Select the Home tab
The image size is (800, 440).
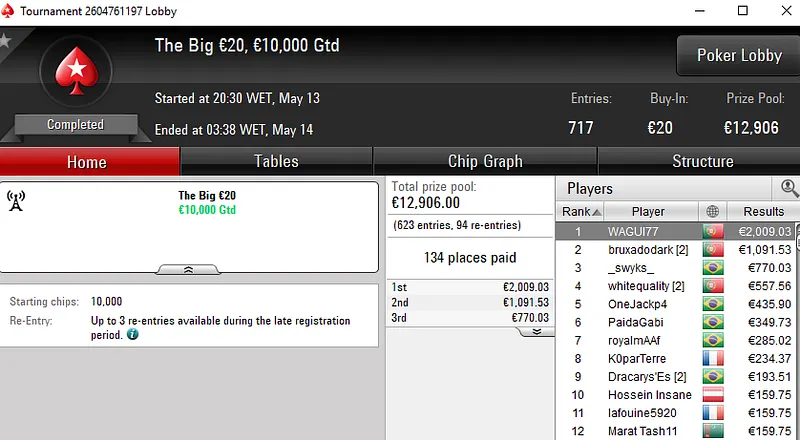tap(87, 161)
